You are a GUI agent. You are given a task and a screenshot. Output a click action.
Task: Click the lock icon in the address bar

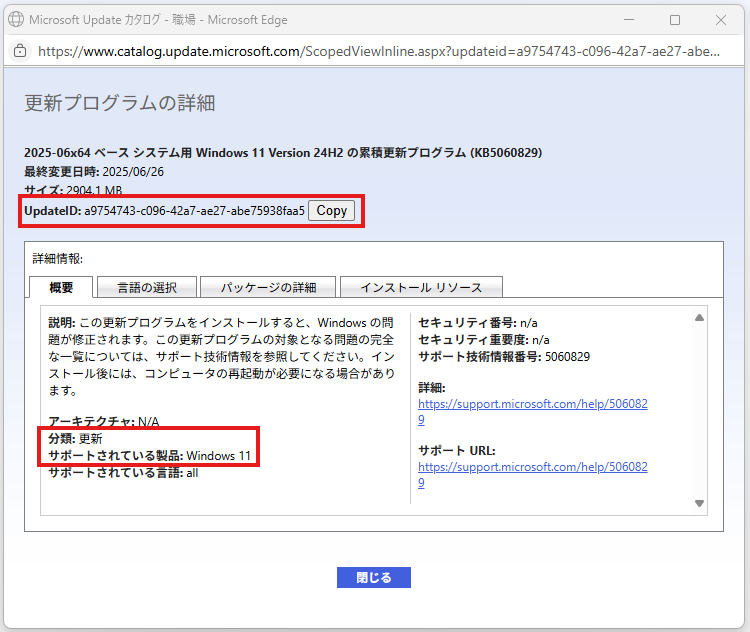coord(20,51)
